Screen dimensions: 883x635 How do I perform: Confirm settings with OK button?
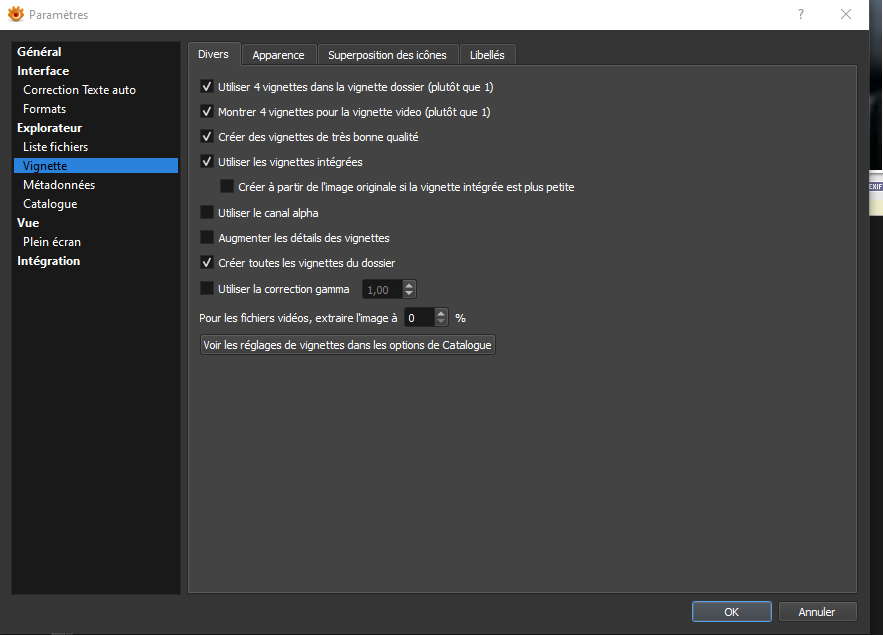[732, 611]
